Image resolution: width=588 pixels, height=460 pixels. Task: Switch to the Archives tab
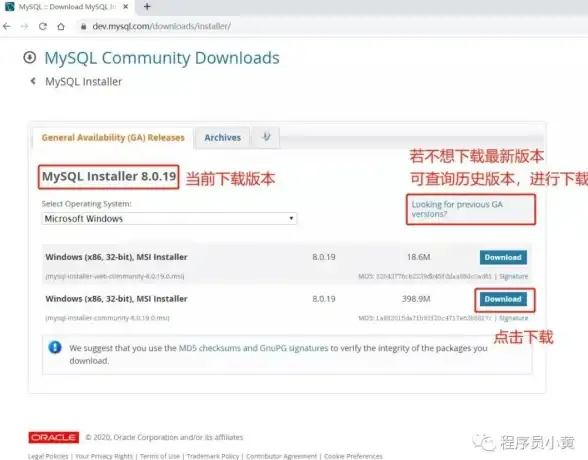222,138
